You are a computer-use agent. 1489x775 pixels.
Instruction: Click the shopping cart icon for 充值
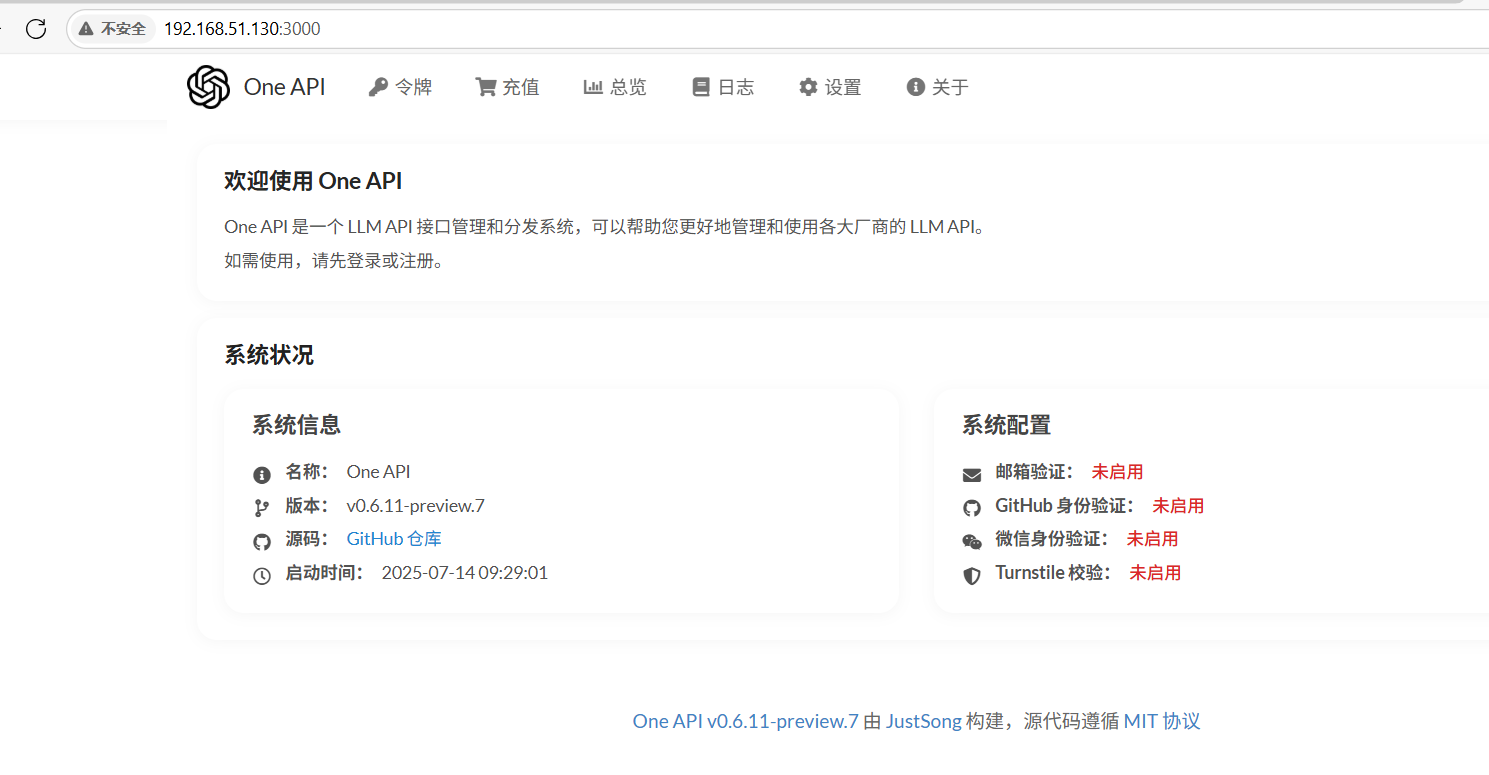point(486,87)
